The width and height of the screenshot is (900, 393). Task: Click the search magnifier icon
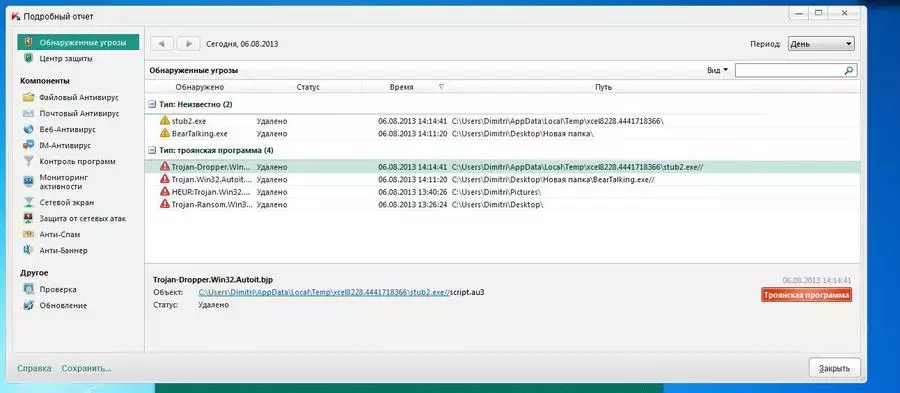point(849,70)
